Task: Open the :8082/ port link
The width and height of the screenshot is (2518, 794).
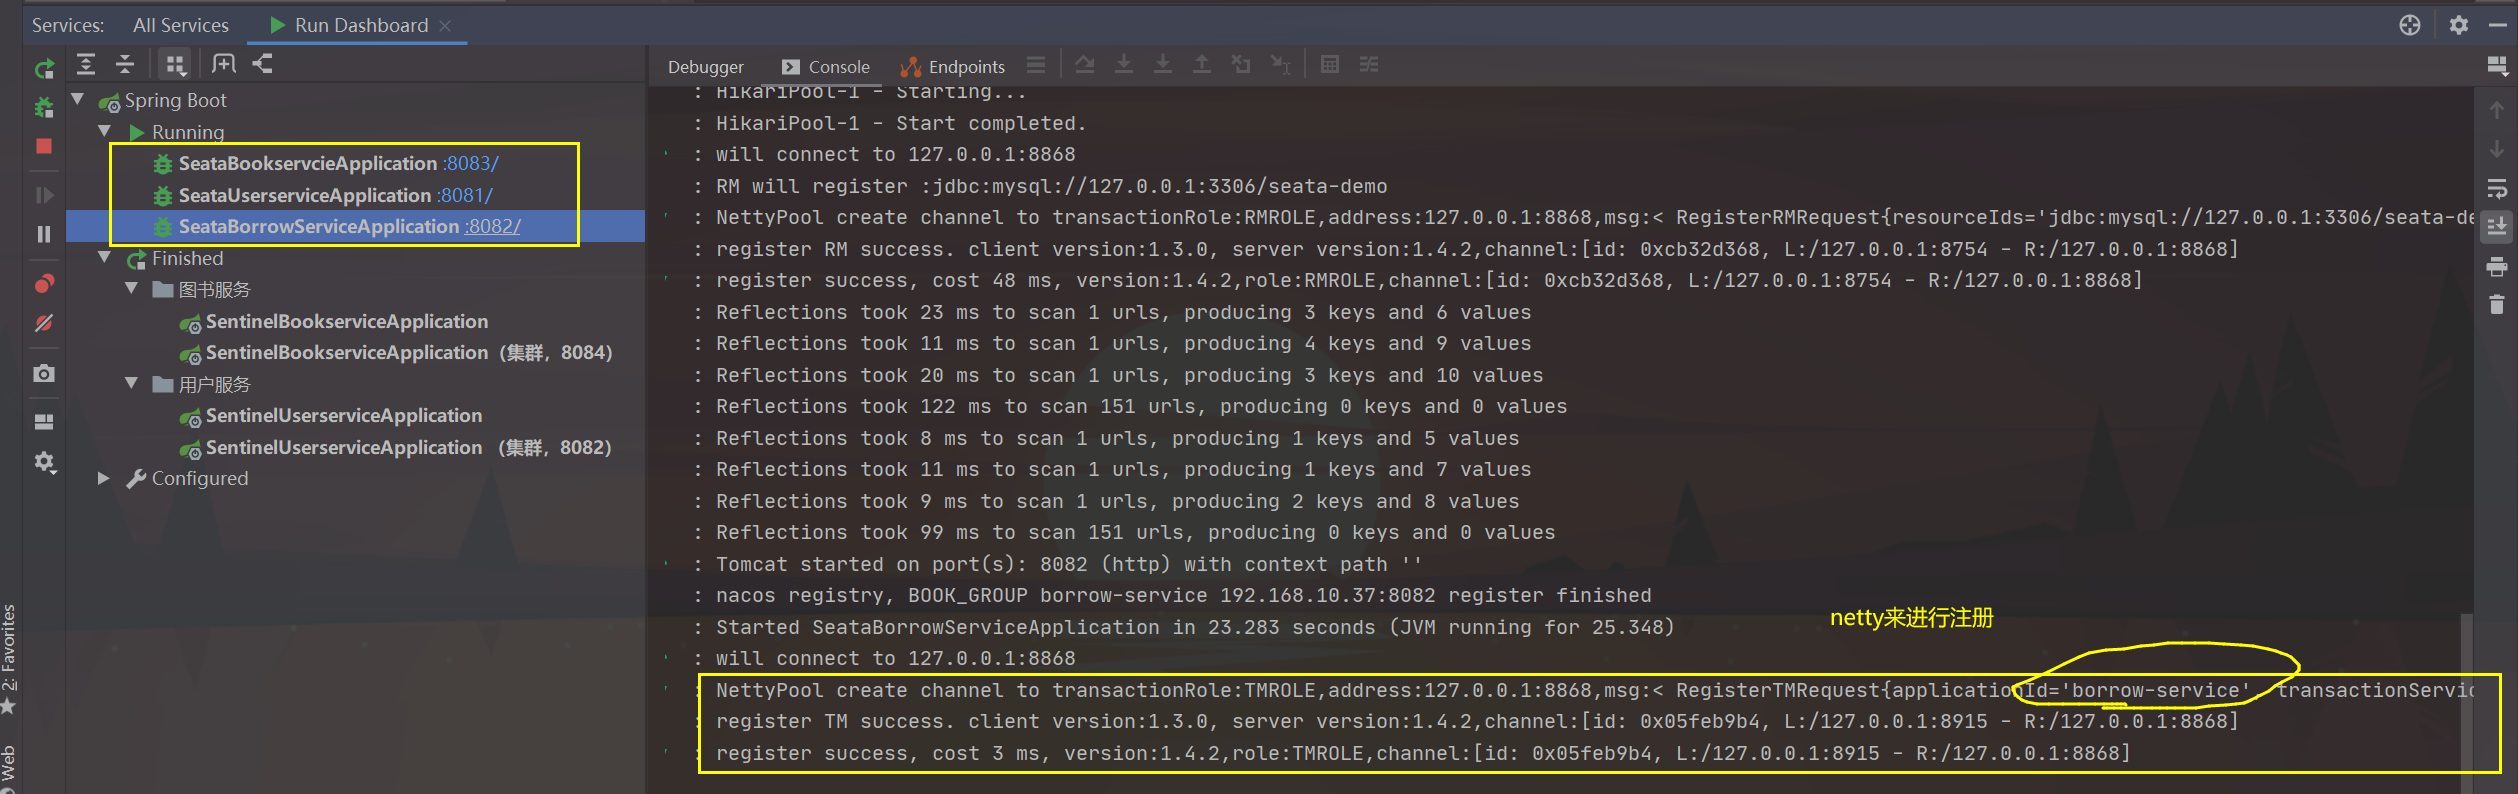Action: (x=493, y=226)
